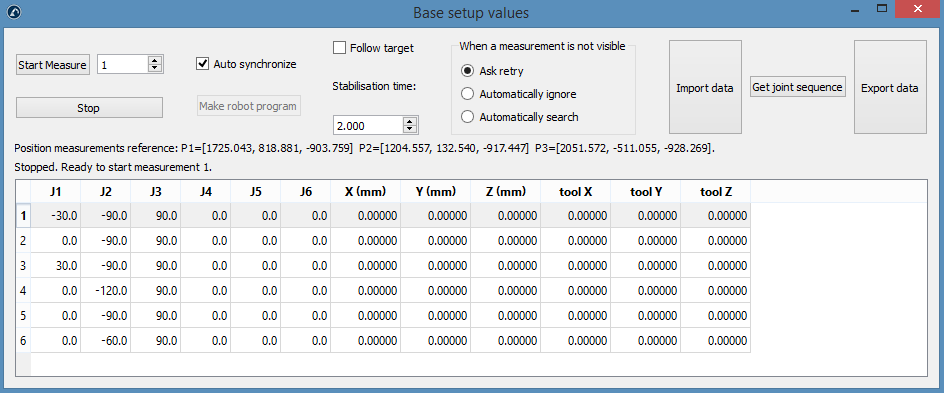Click the app icon in the title bar
Screen dimensions: 944x393
[15, 12]
